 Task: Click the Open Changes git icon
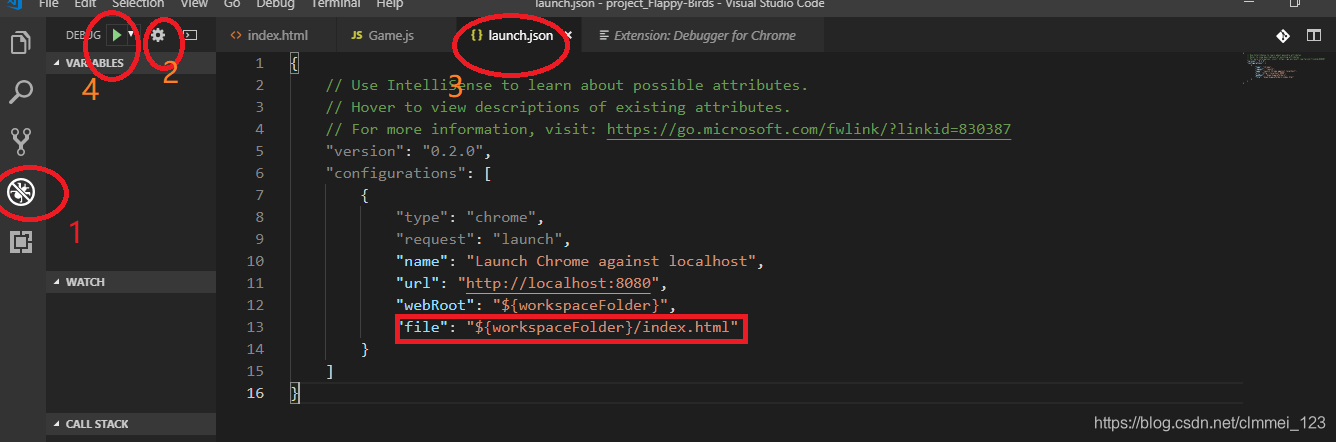(1284, 36)
